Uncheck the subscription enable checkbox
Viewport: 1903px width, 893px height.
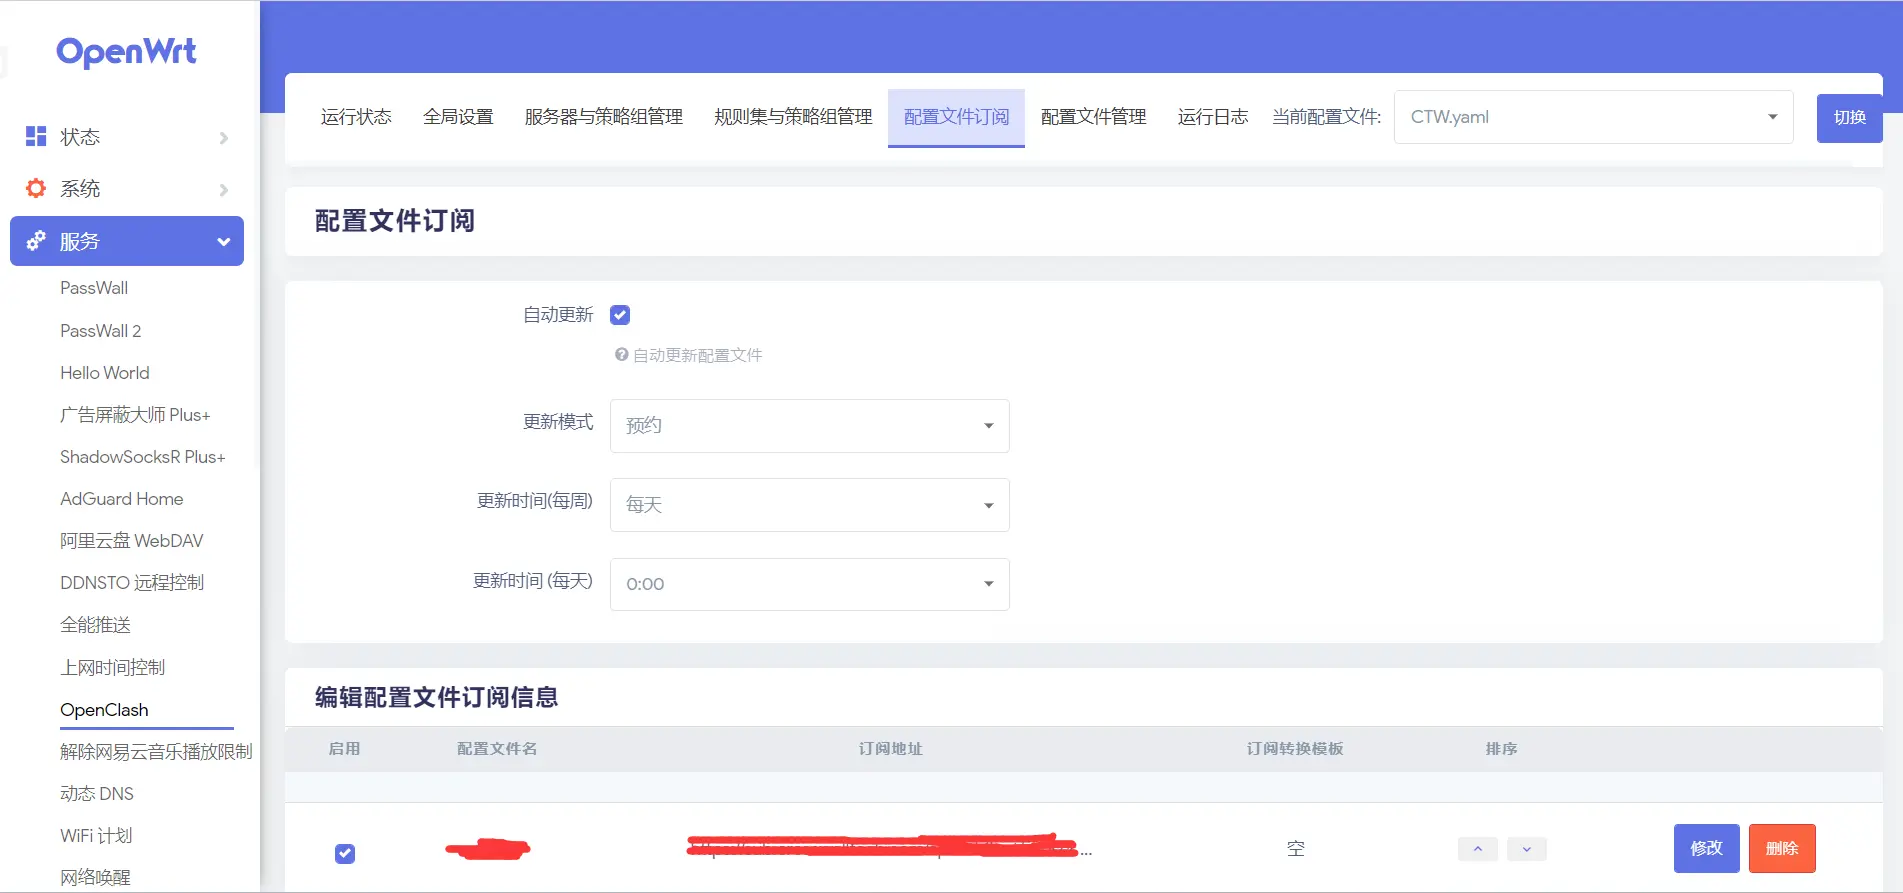click(345, 853)
